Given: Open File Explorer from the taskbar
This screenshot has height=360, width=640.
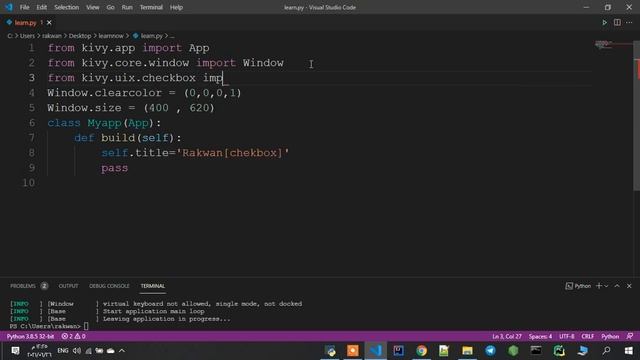Looking at the screenshot, I should [x=467, y=351].
